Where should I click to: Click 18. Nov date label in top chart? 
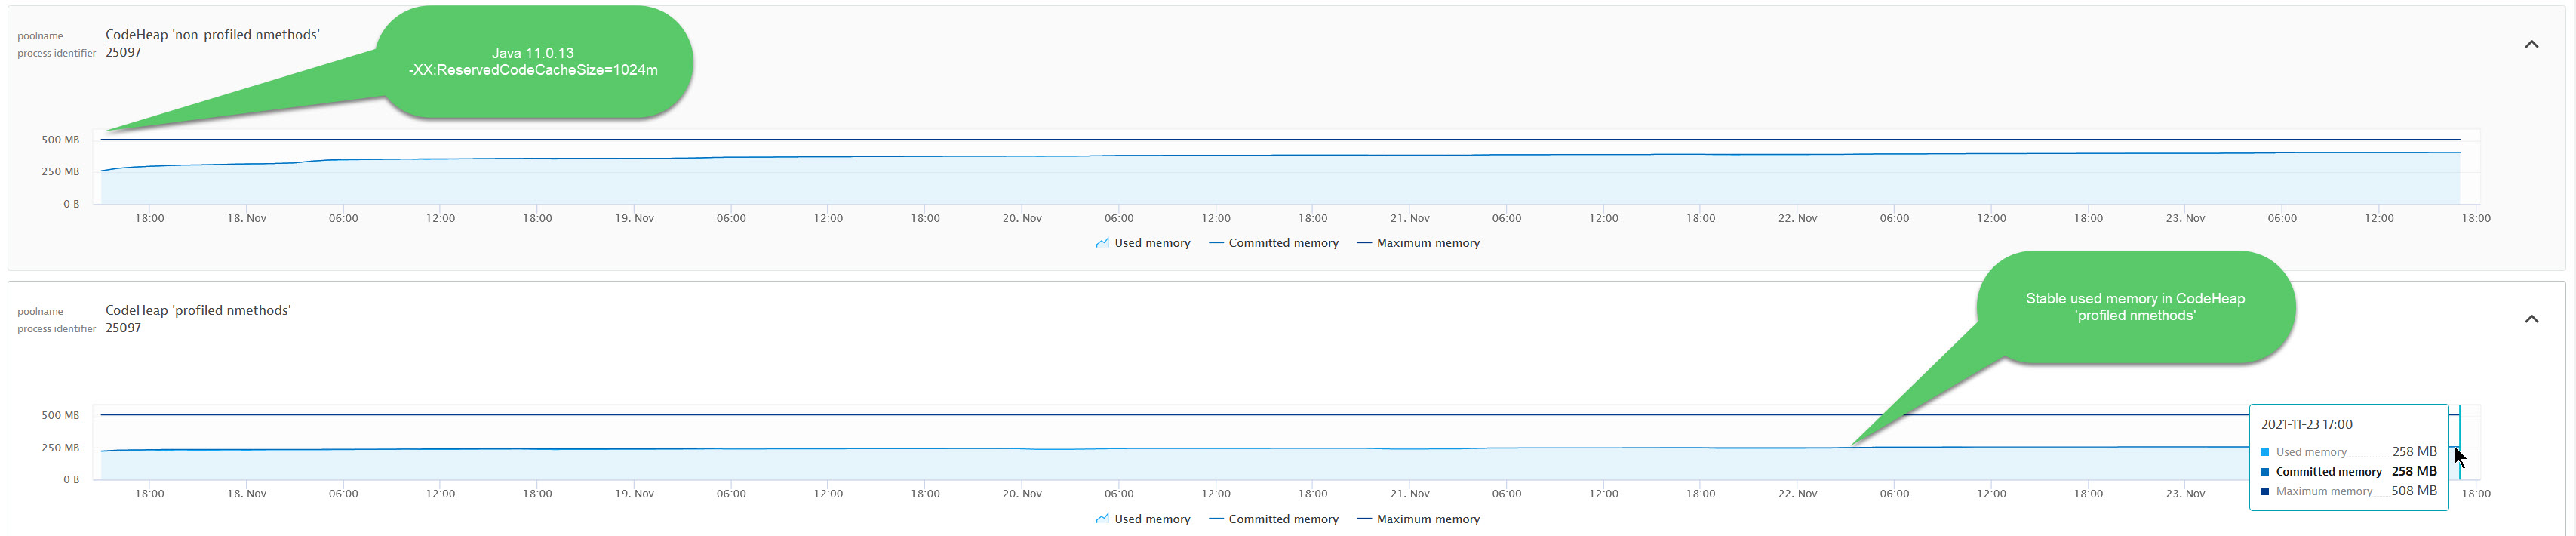[x=247, y=218]
